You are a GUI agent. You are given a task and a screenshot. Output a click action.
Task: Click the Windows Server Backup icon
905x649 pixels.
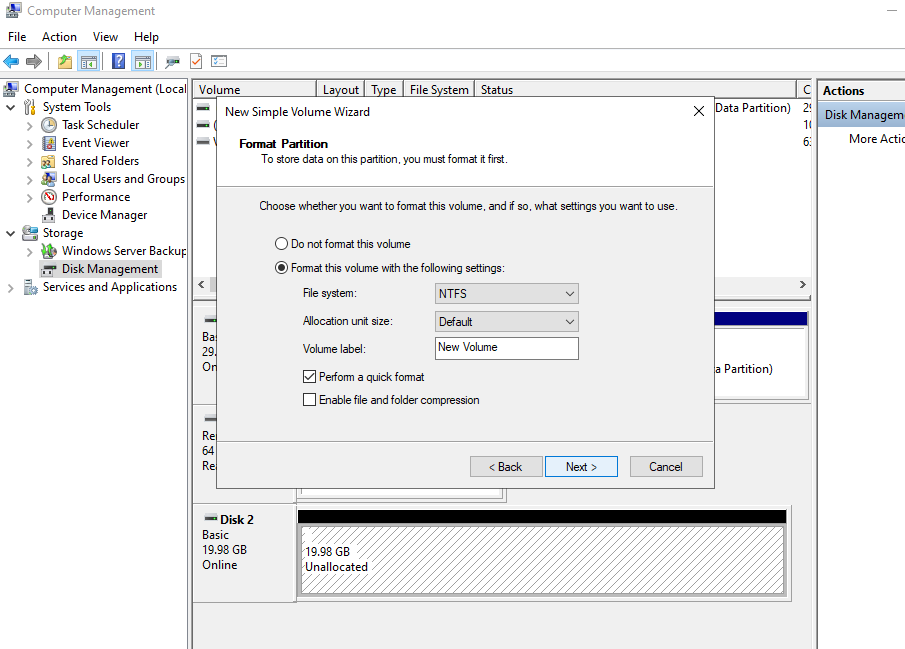tap(48, 251)
